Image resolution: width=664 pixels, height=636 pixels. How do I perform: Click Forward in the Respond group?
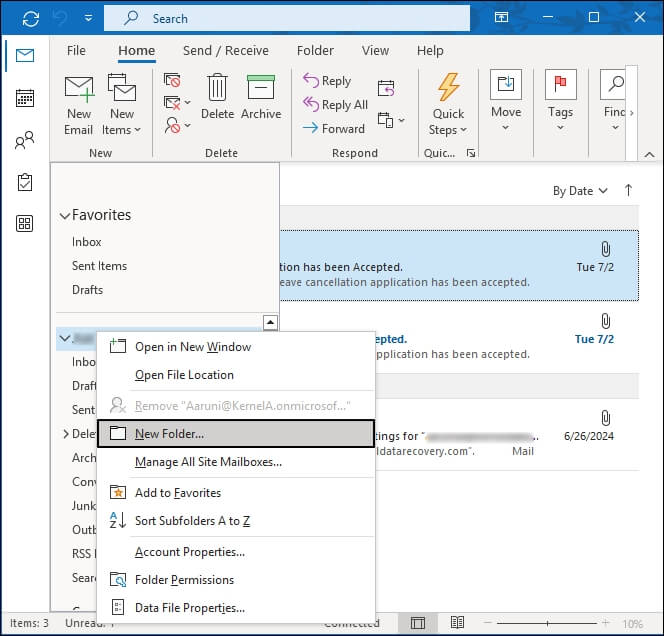pos(334,128)
